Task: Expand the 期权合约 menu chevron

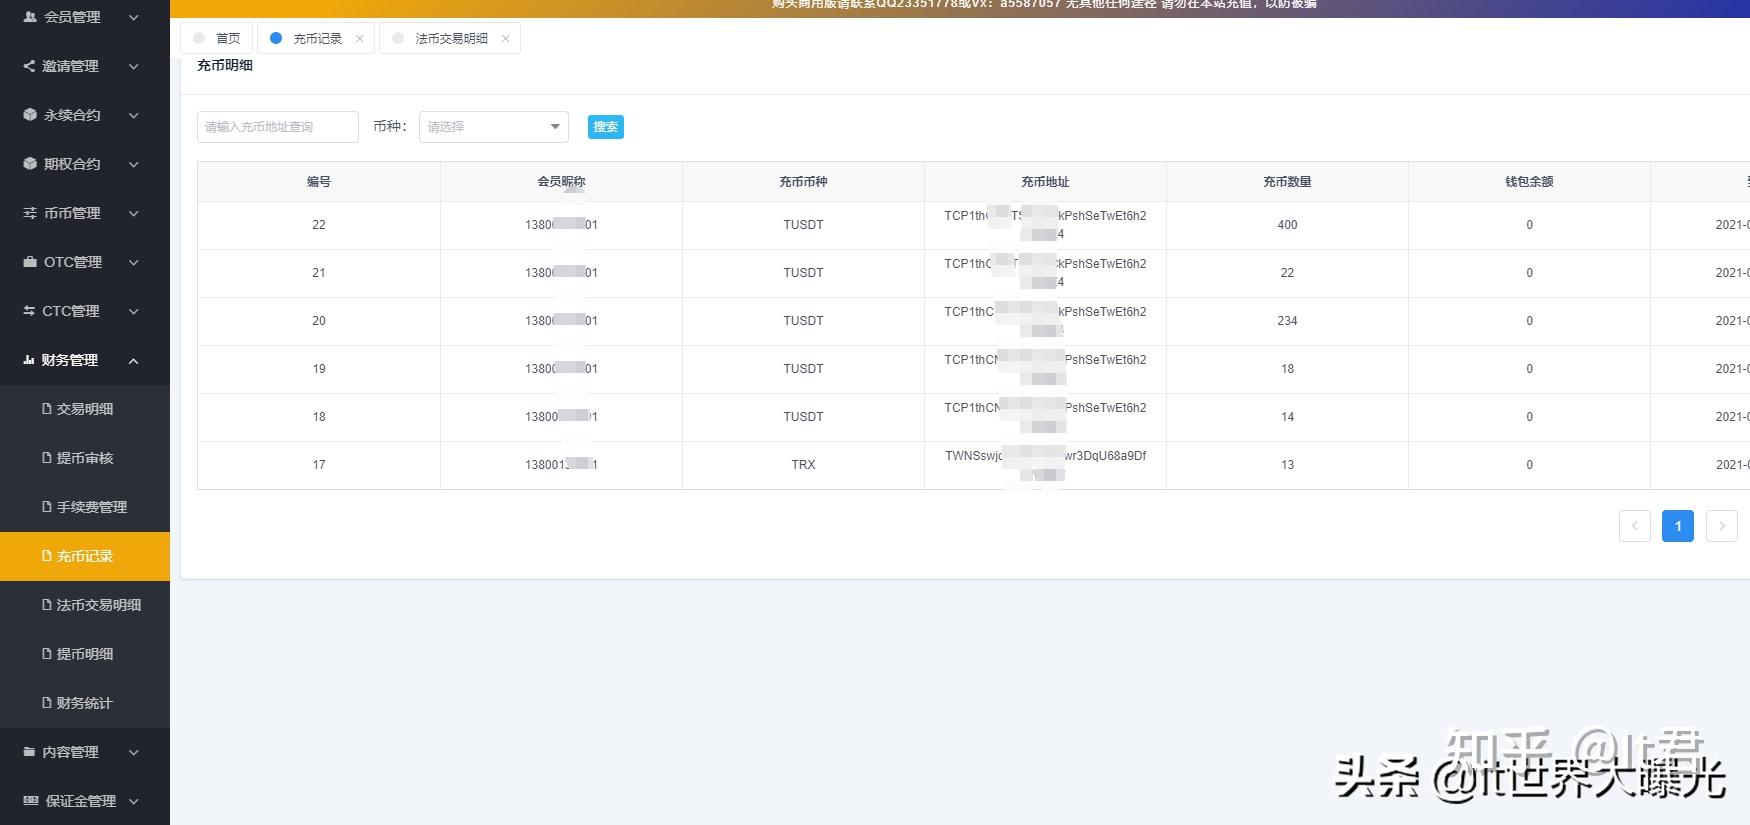Action: pyautogui.click(x=134, y=164)
